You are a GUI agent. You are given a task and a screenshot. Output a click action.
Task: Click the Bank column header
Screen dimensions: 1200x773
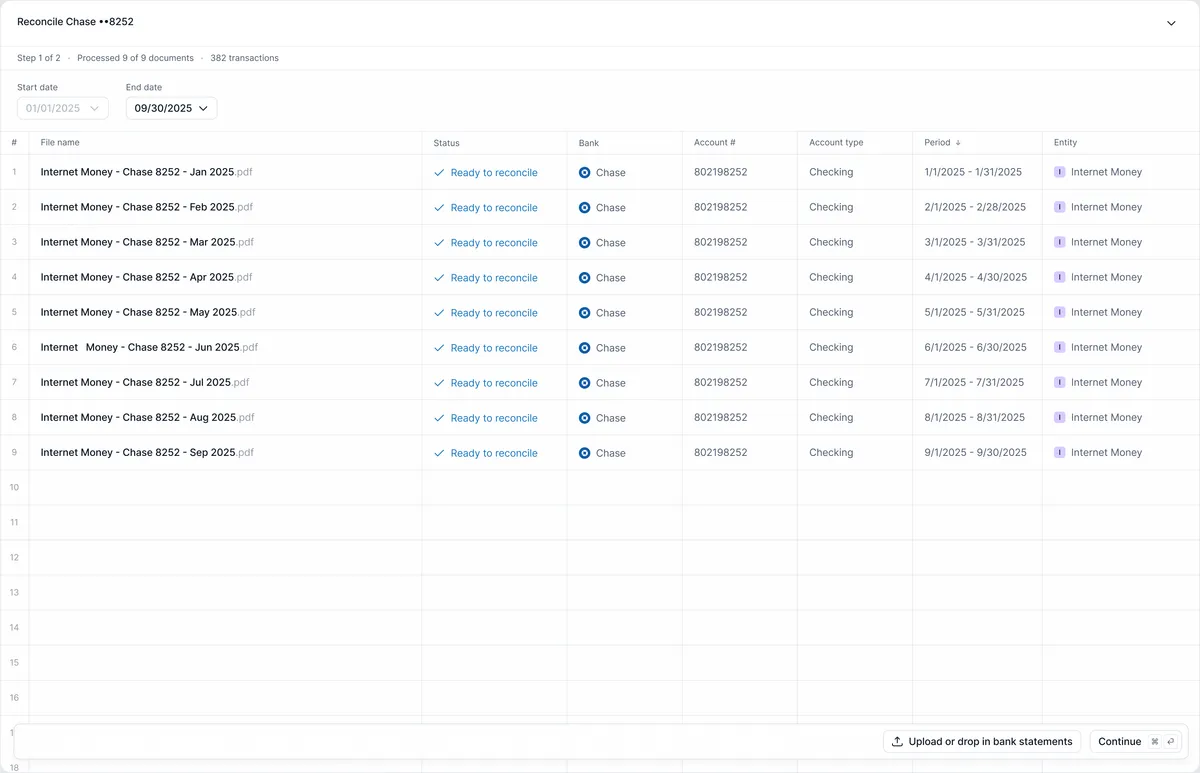click(589, 143)
